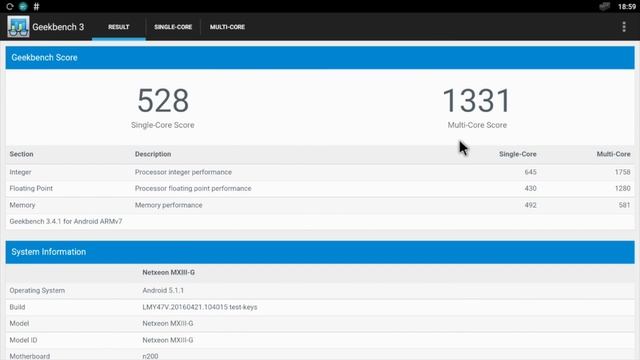Click the Operating System label
640x360 pixels.
pos(37,290)
